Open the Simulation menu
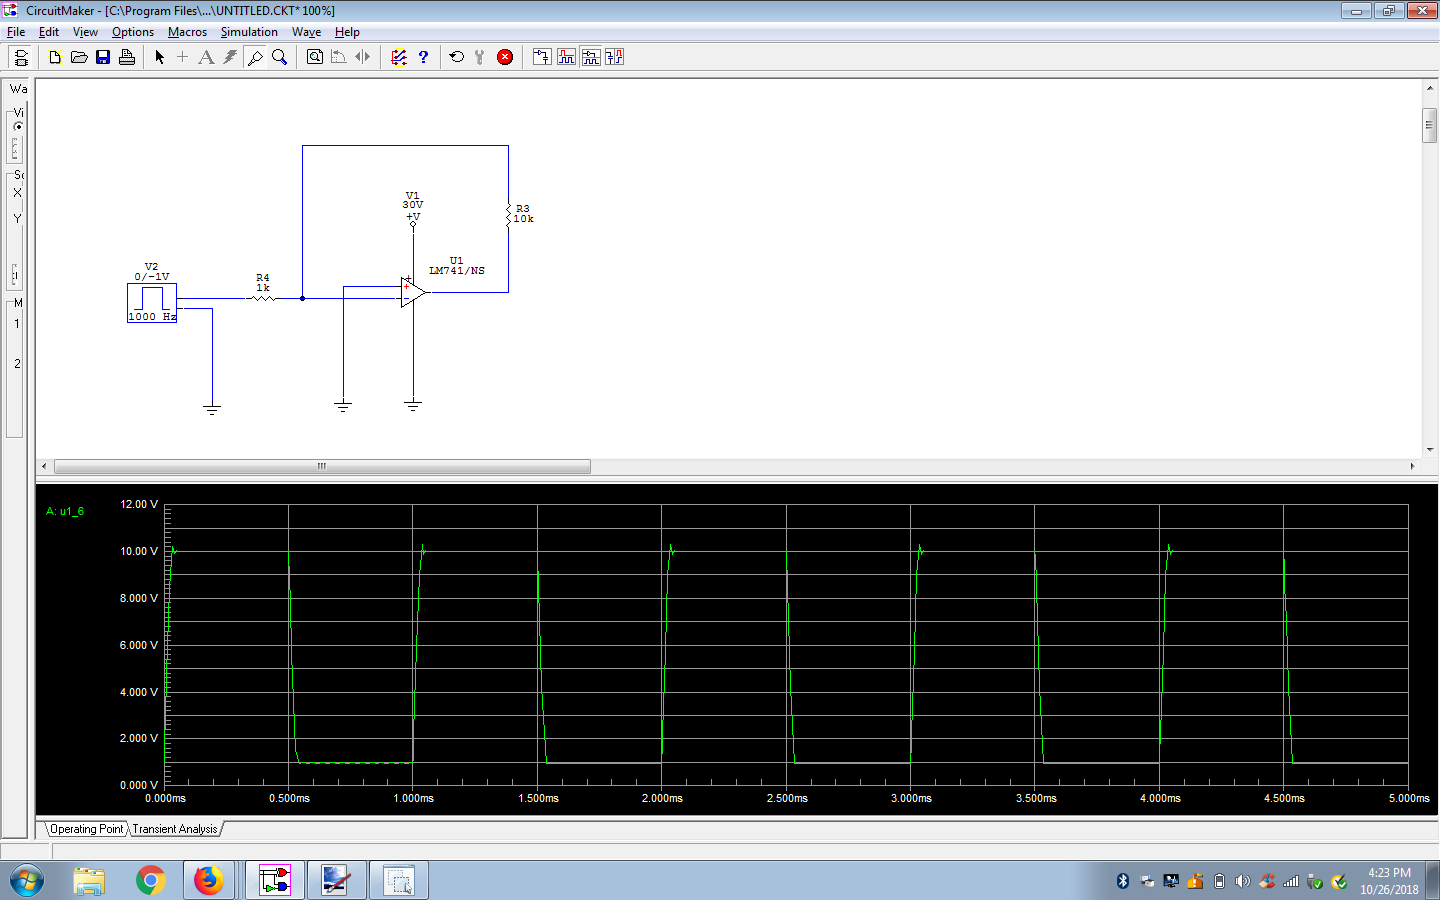Image resolution: width=1440 pixels, height=900 pixels. (249, 32)
